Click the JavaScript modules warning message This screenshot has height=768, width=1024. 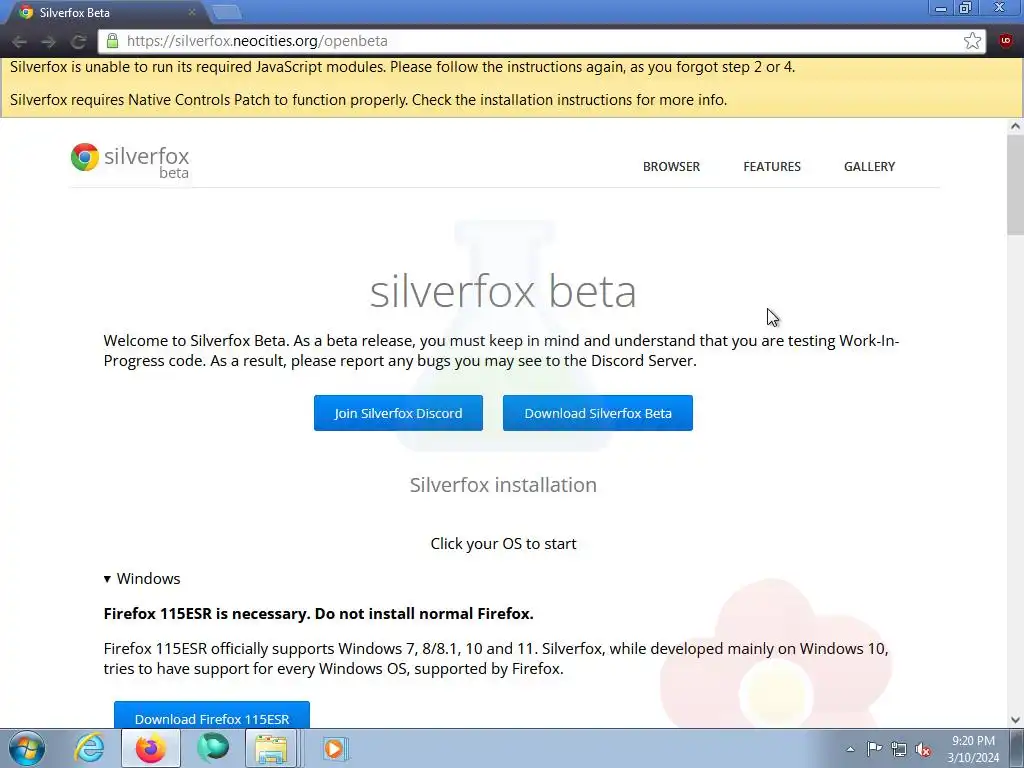click(x=402, y=67)
